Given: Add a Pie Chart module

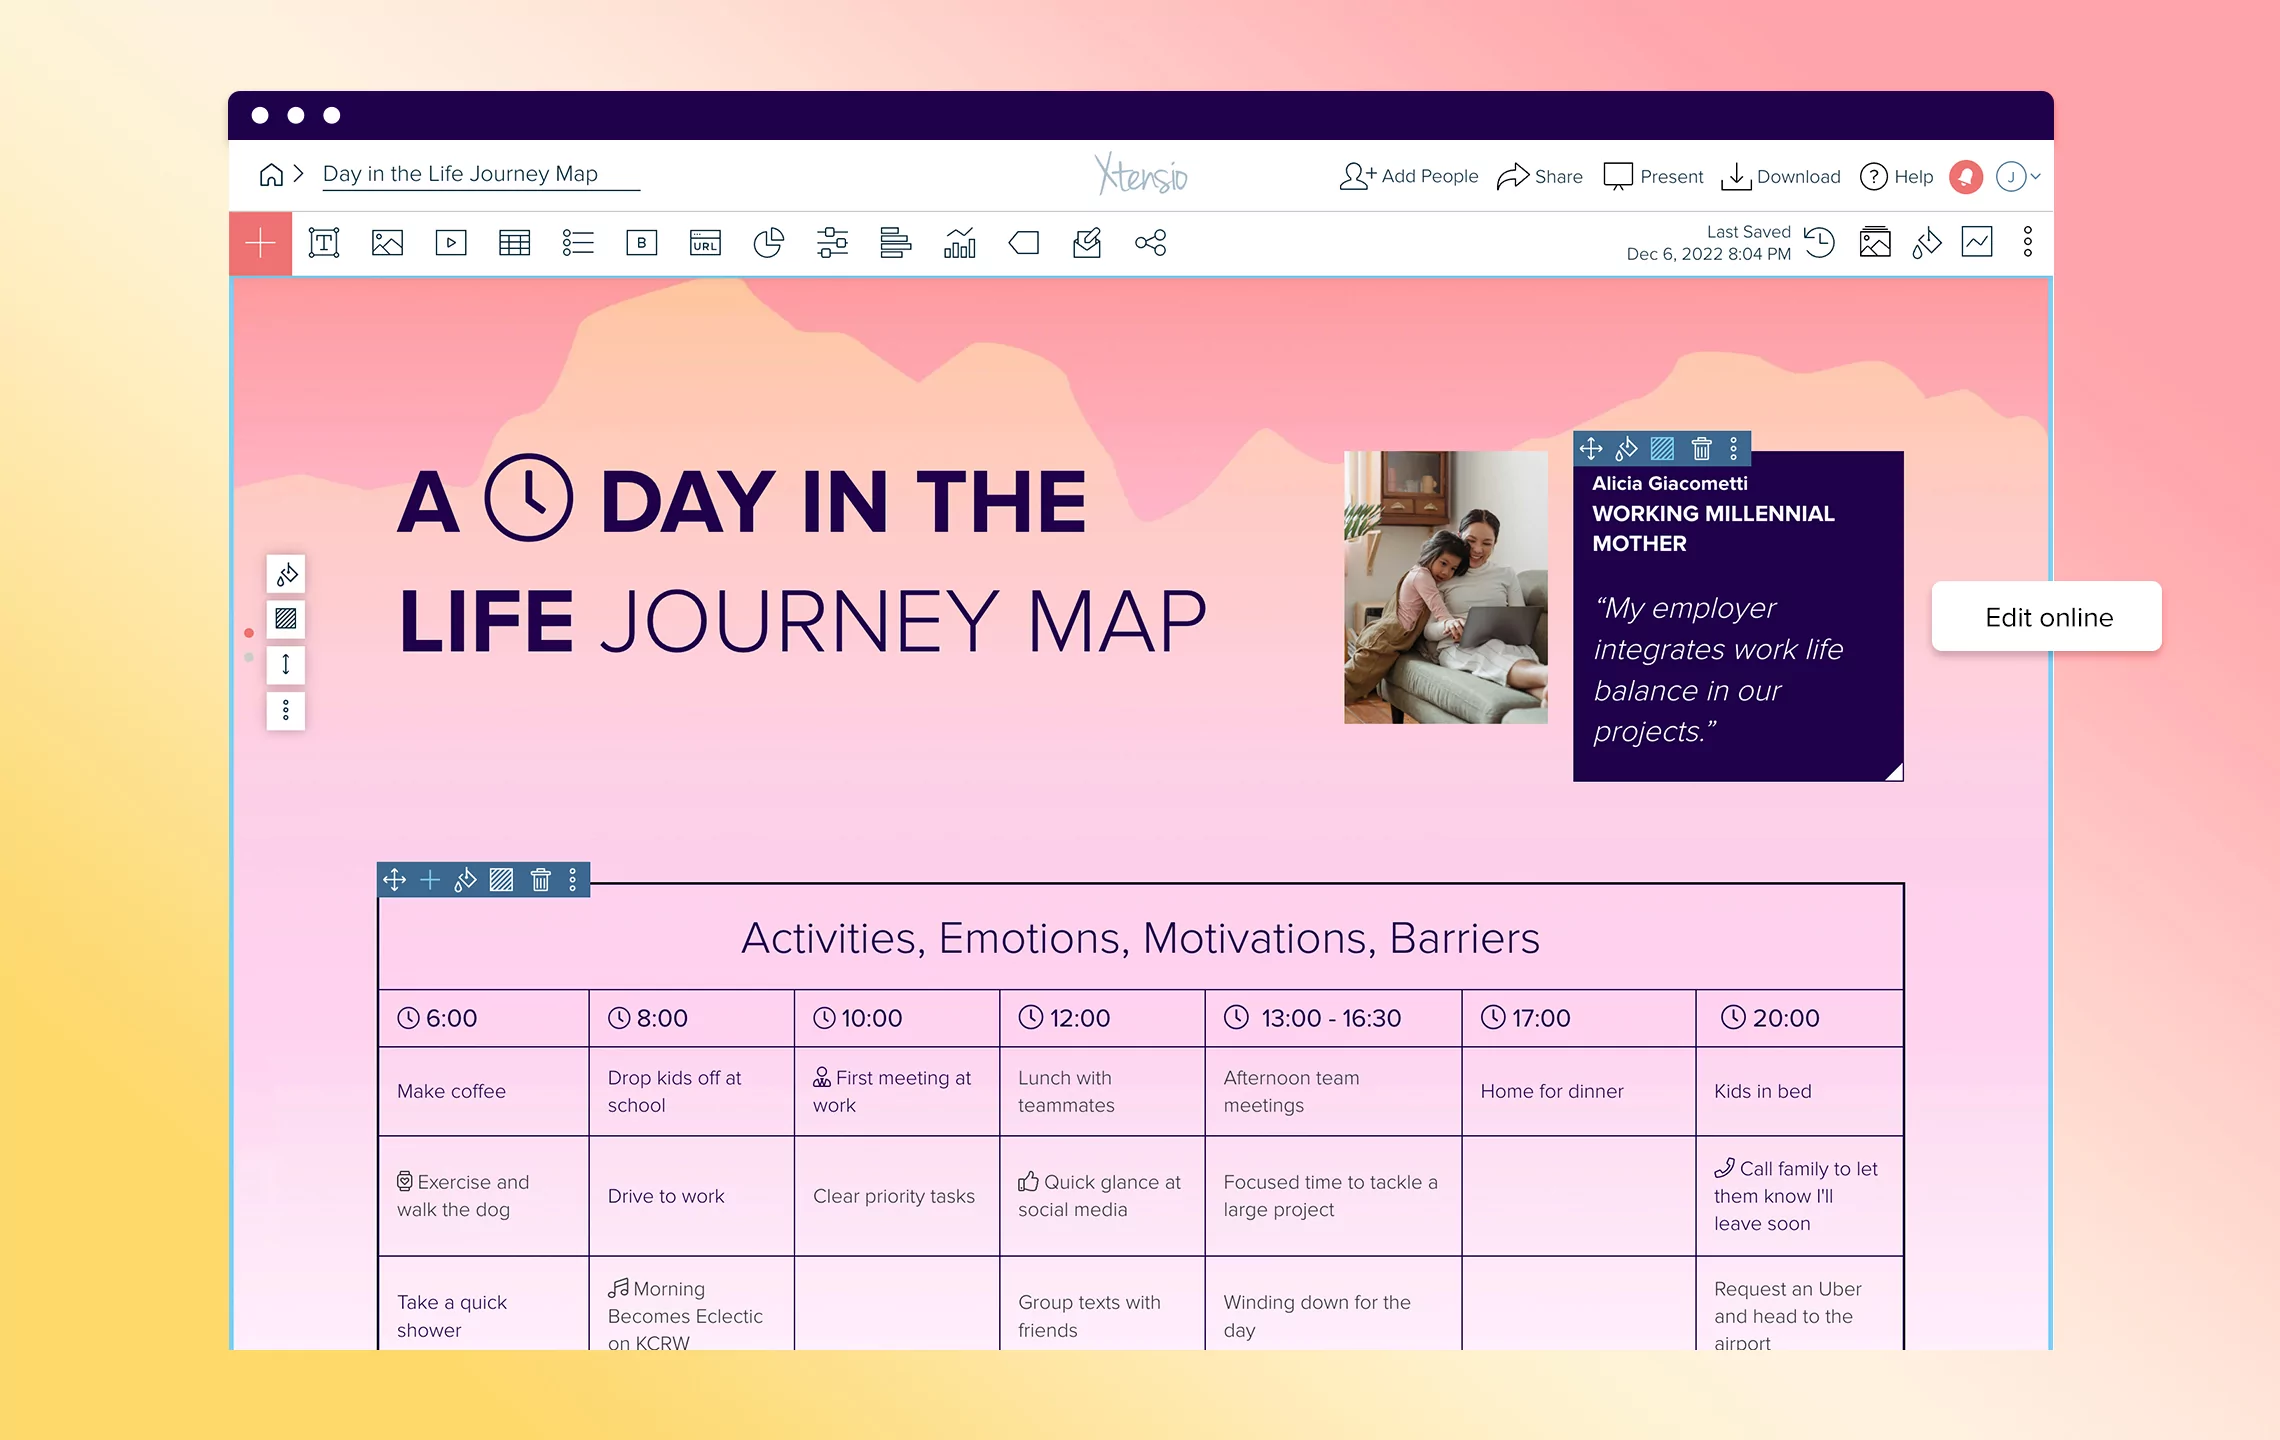Looking at the screenshot, I should coord(769,242).
